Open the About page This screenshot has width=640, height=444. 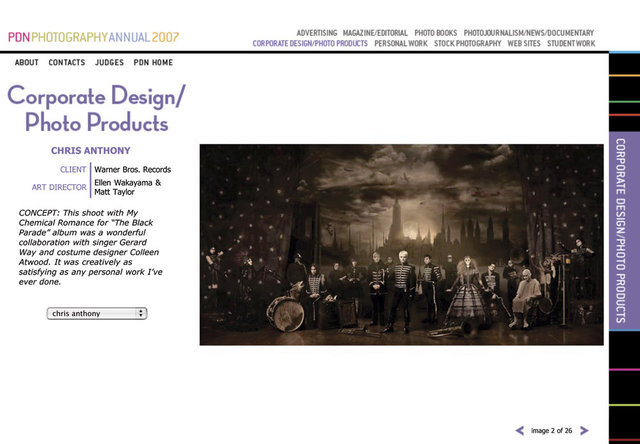click(27, 62)
